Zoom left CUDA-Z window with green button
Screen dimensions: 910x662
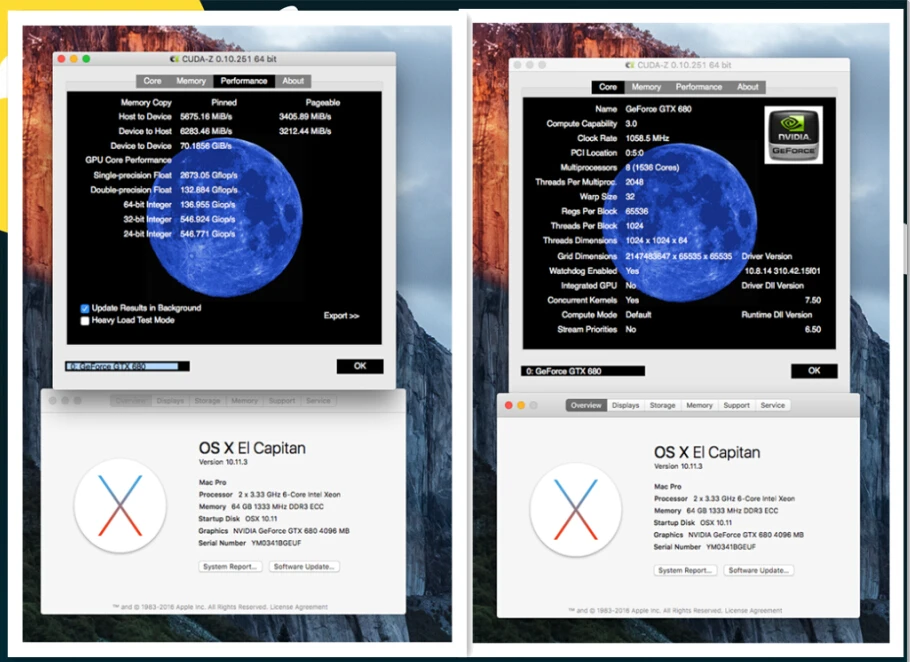click(86, 59)
